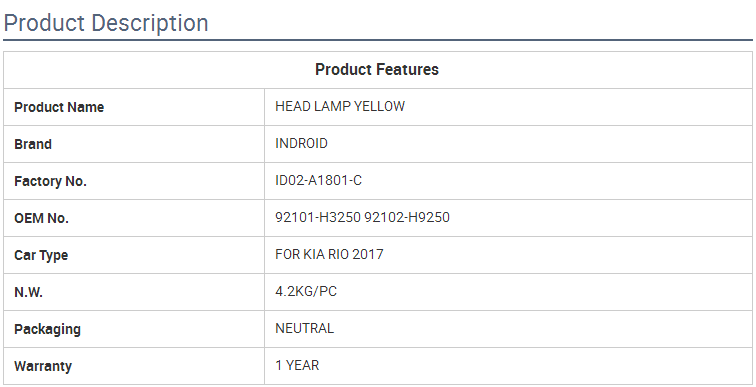Select OEM number 92101-H3250
This screenshot has height=387, width=756.
[318, 217]
